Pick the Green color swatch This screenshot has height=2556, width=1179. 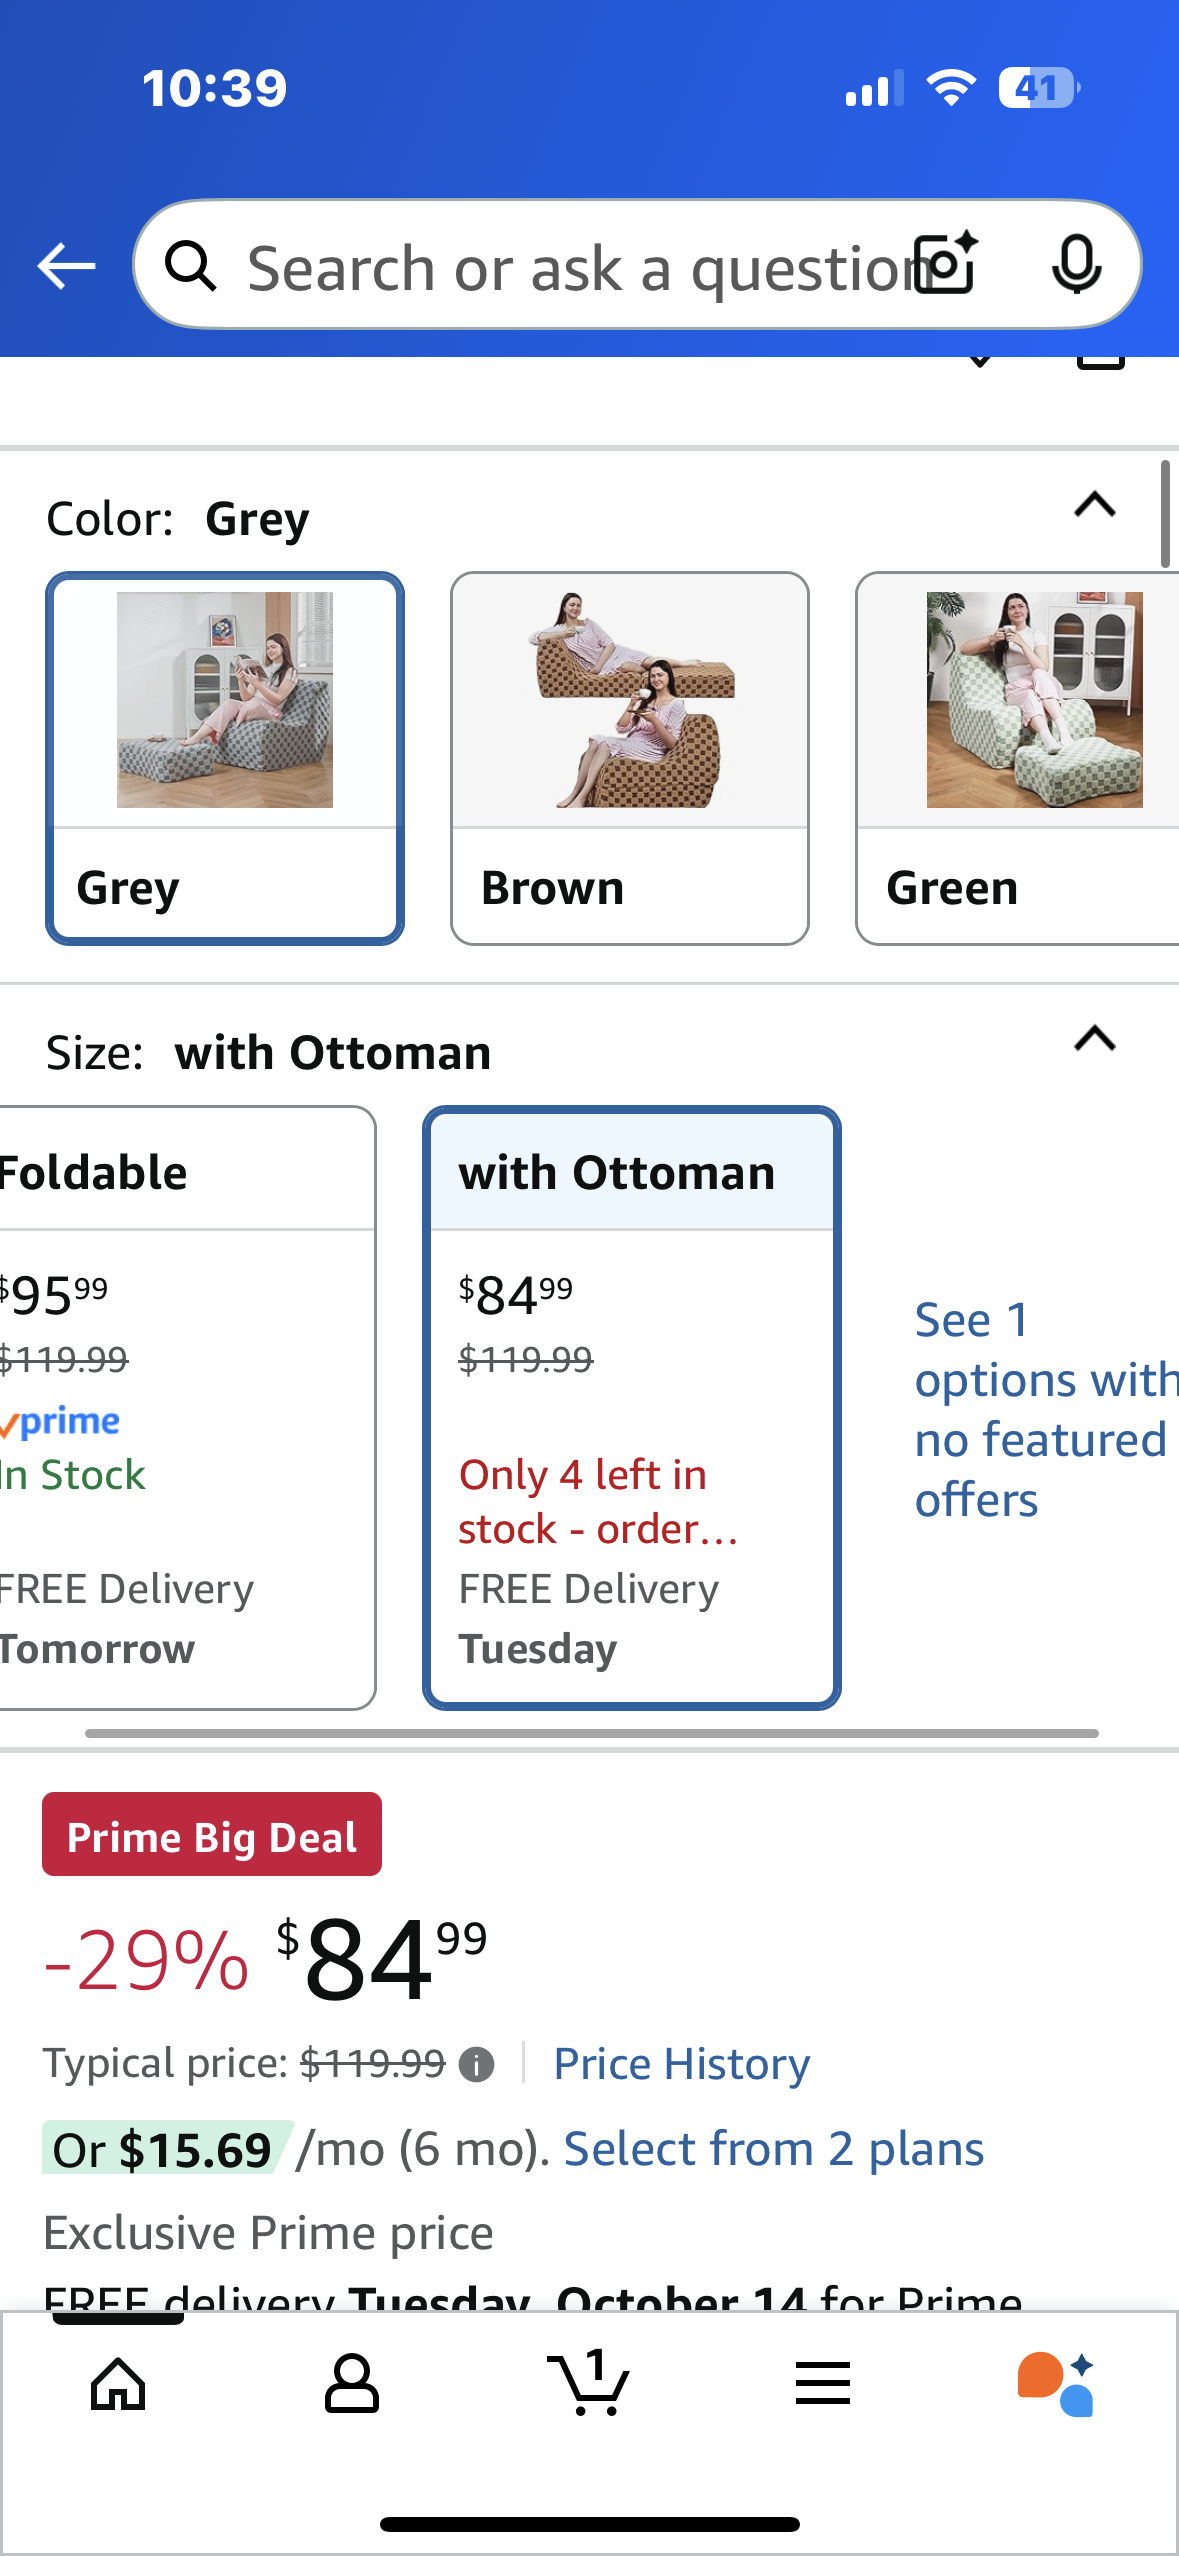[1018, 758]
